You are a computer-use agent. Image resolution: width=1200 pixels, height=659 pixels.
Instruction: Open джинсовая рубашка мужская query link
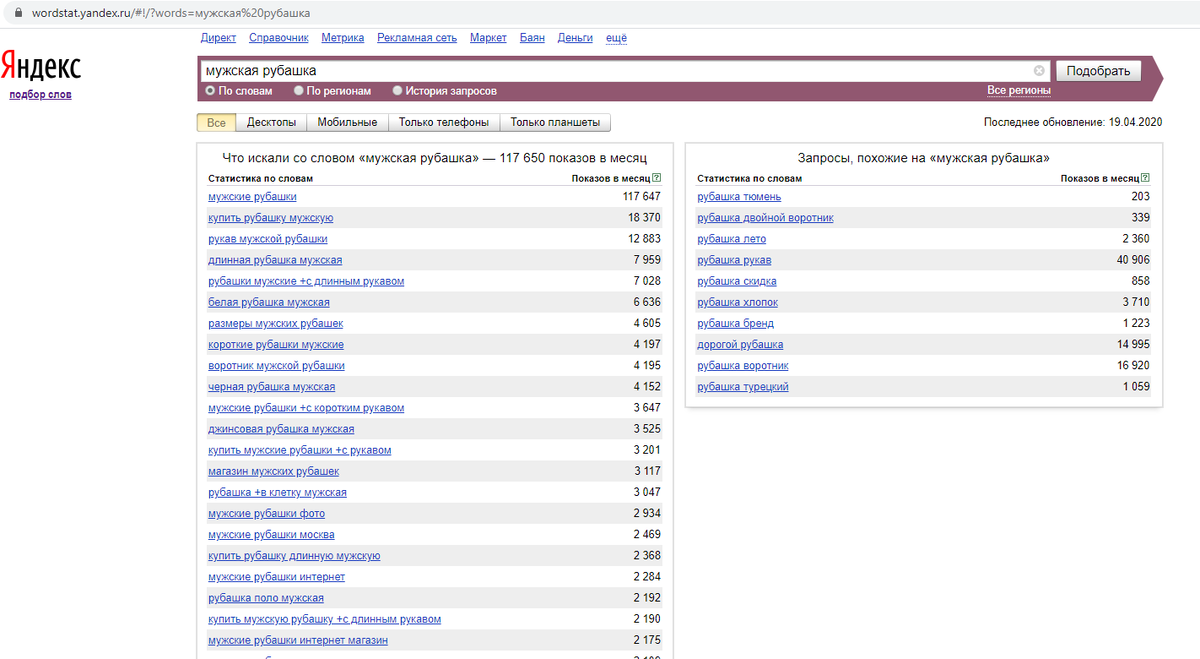pos(281,429)
